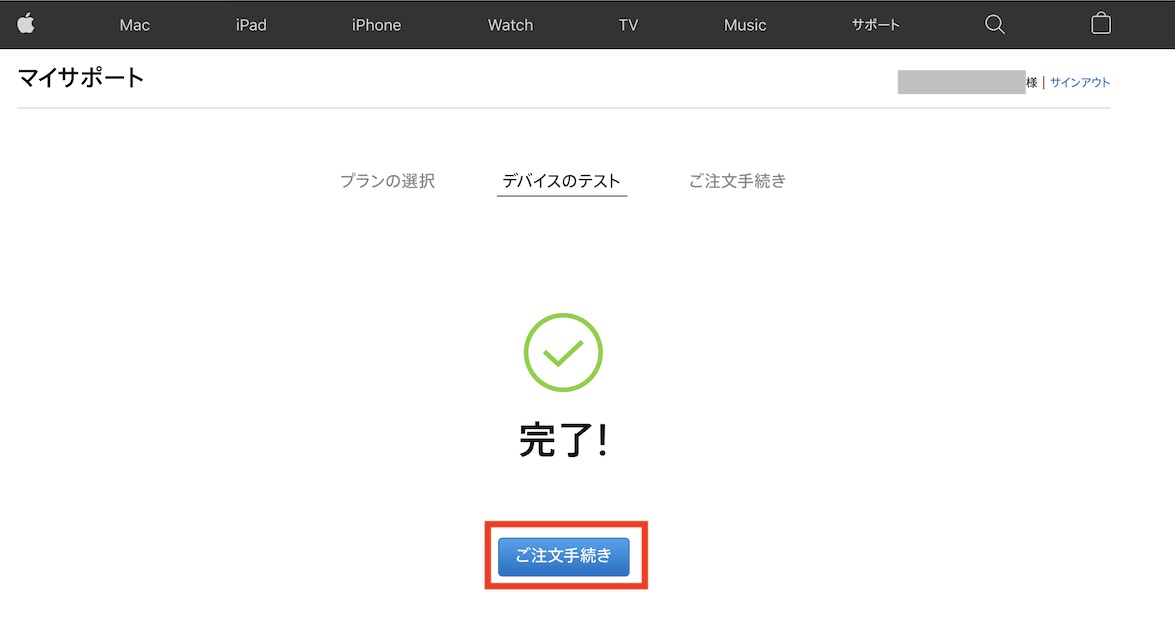This screenshot has width=1175, height=627.
Task: Open the Watch navigation item
Action: pyautogui.click(x=510, y=25)
